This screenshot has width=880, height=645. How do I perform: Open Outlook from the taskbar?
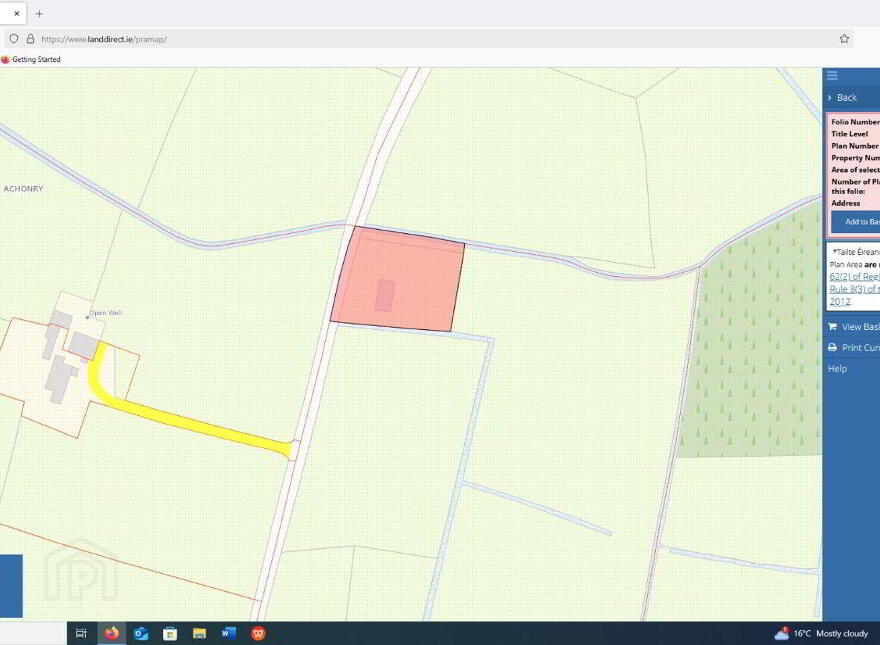click(141, 633)
